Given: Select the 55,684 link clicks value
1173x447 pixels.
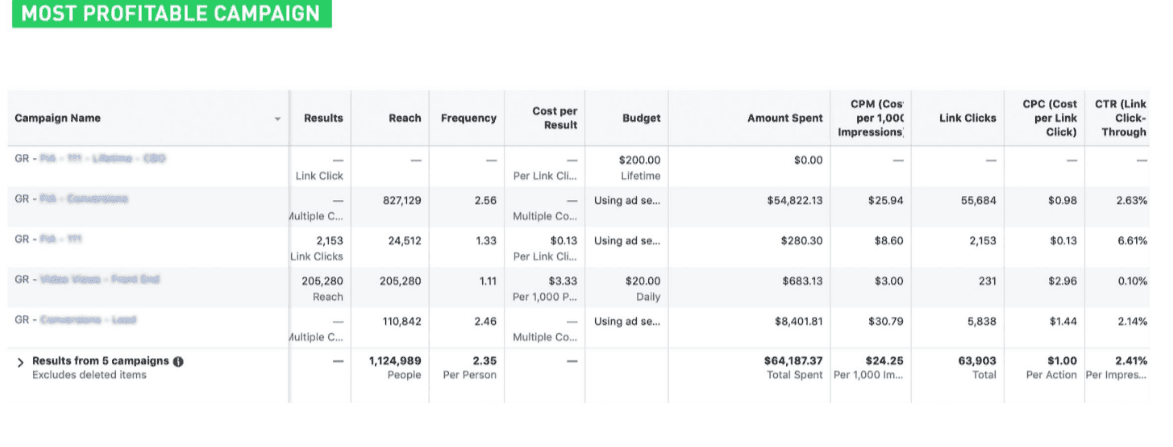Looking at the screenshot, I should [978, 200].
